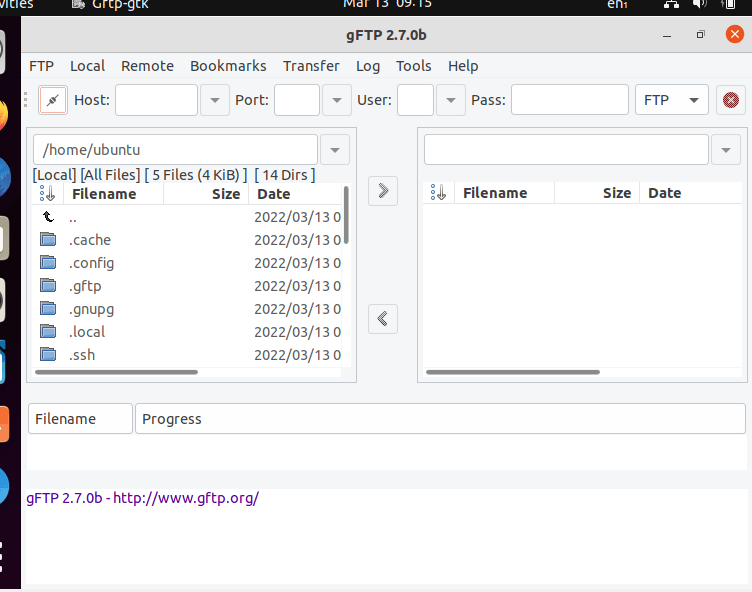This screenshot has width=752, height=592.
Task: Select the '.config' filename
Action: 91,262
